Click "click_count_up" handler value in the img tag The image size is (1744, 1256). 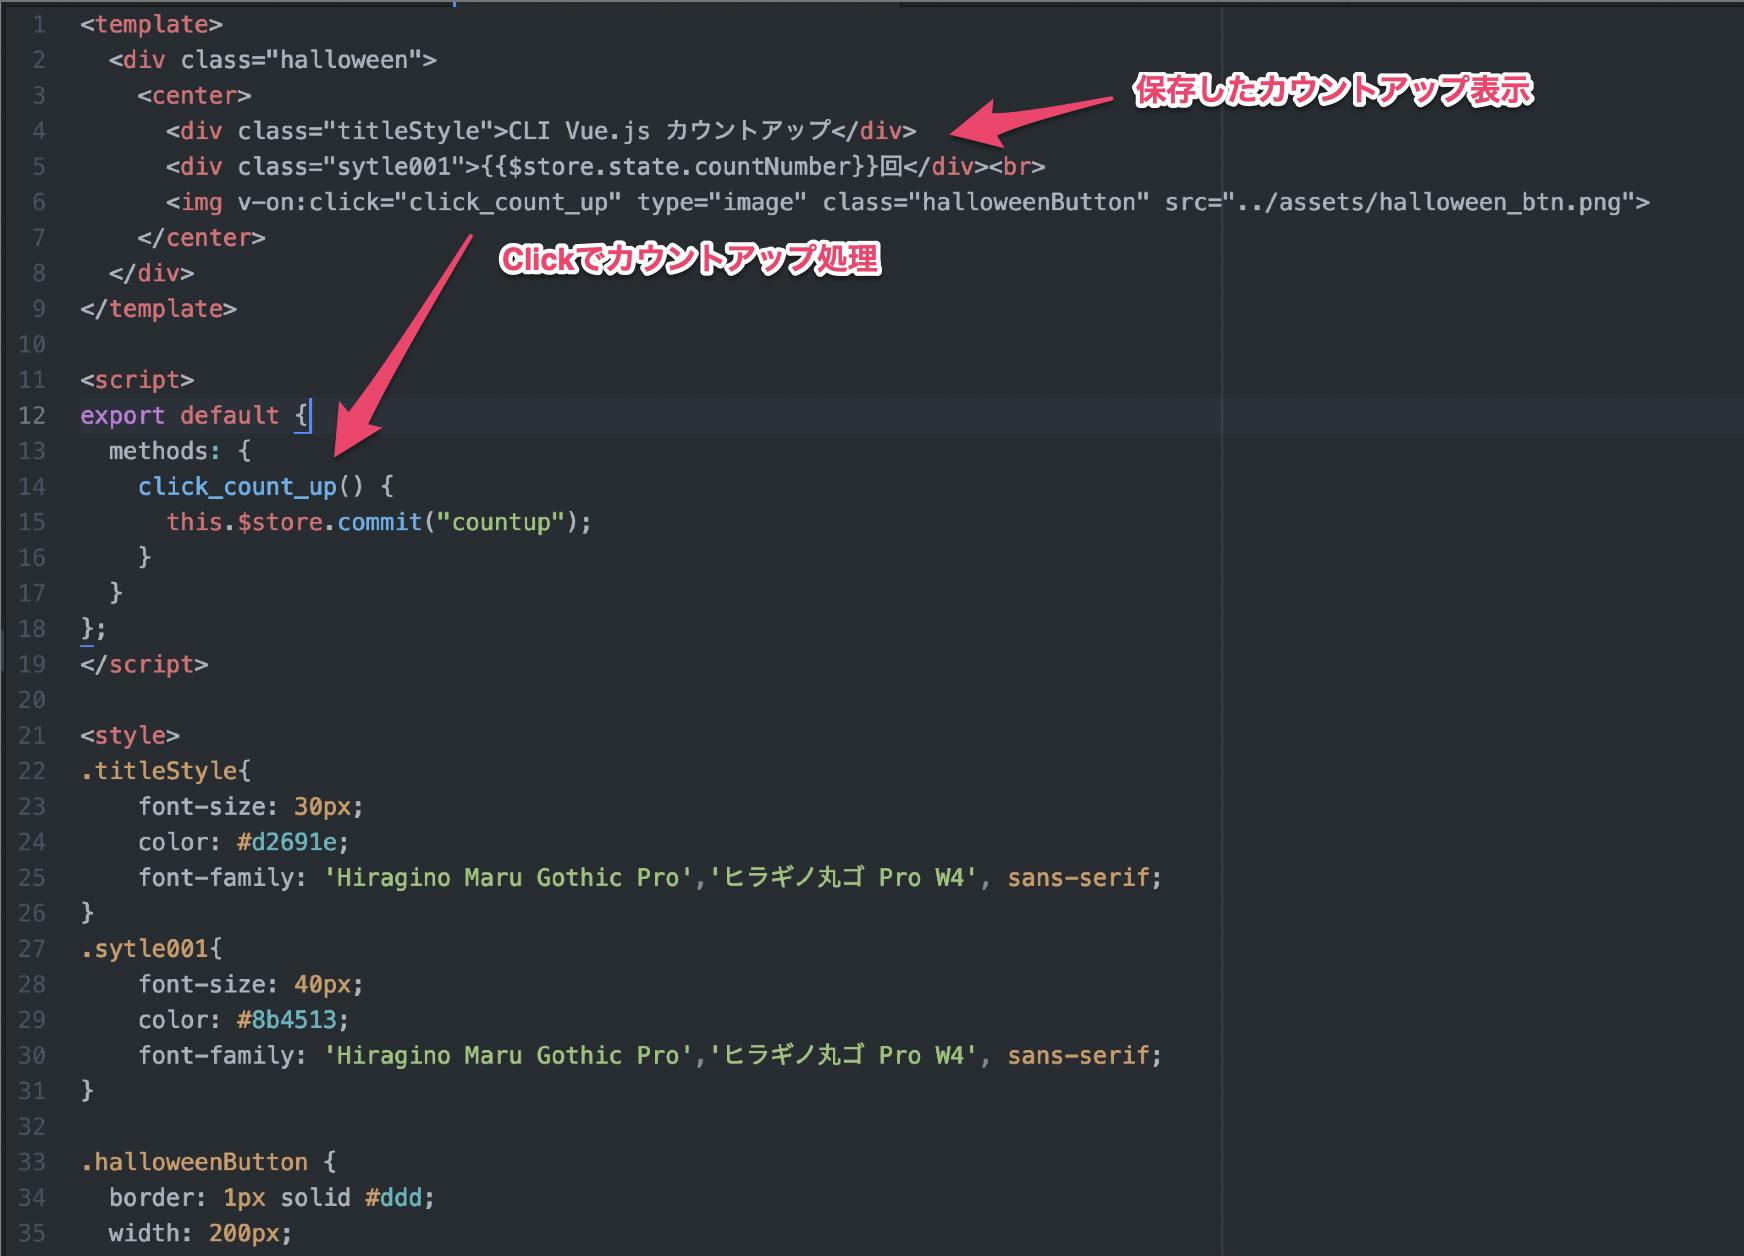pyautogui.click(x=509, y=202)
